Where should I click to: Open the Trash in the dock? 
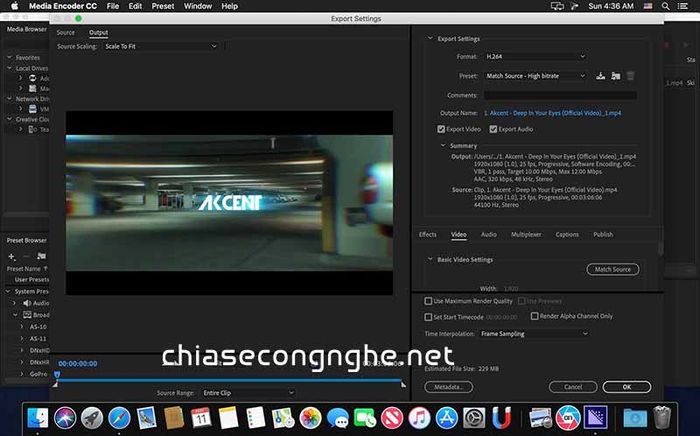[662, 417]
